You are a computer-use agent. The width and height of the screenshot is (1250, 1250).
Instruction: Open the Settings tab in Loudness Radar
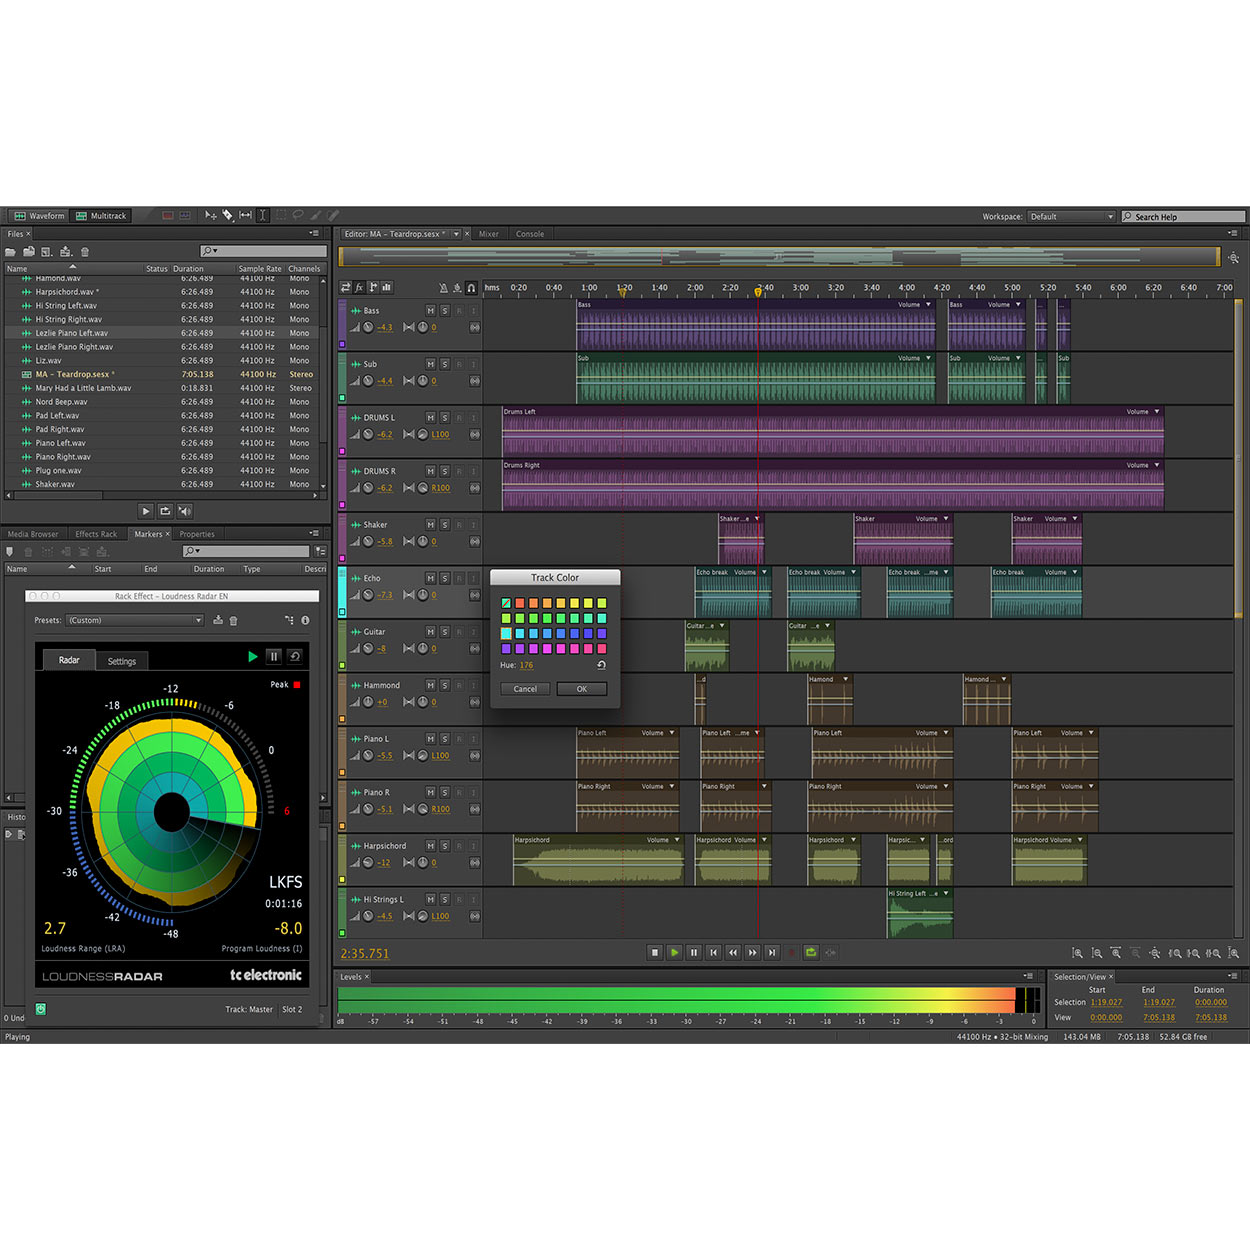[x=122, y=661]
